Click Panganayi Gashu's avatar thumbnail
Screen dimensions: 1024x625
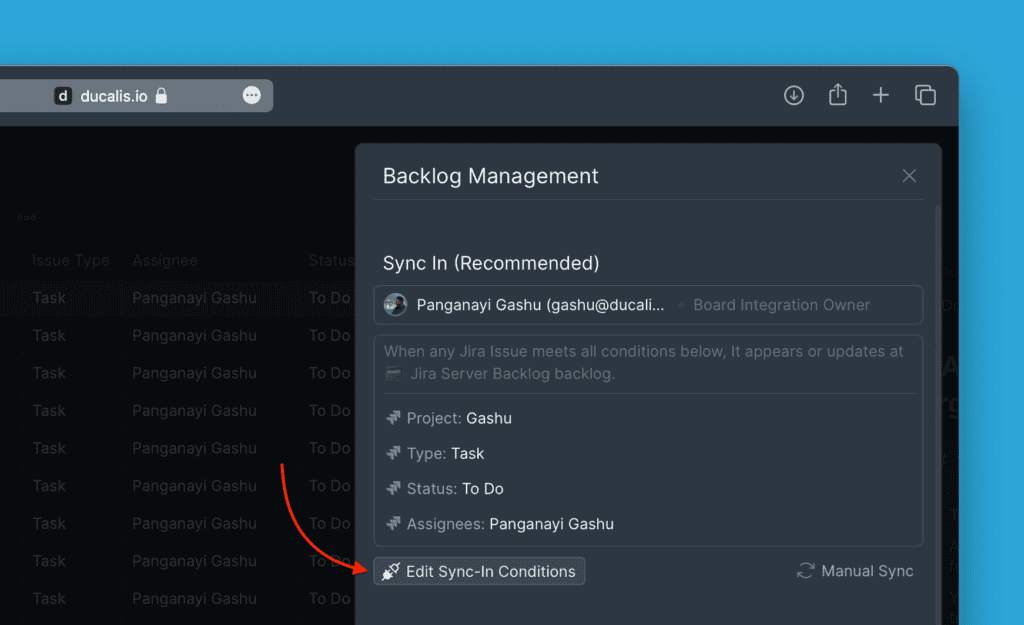click(395, 305)
